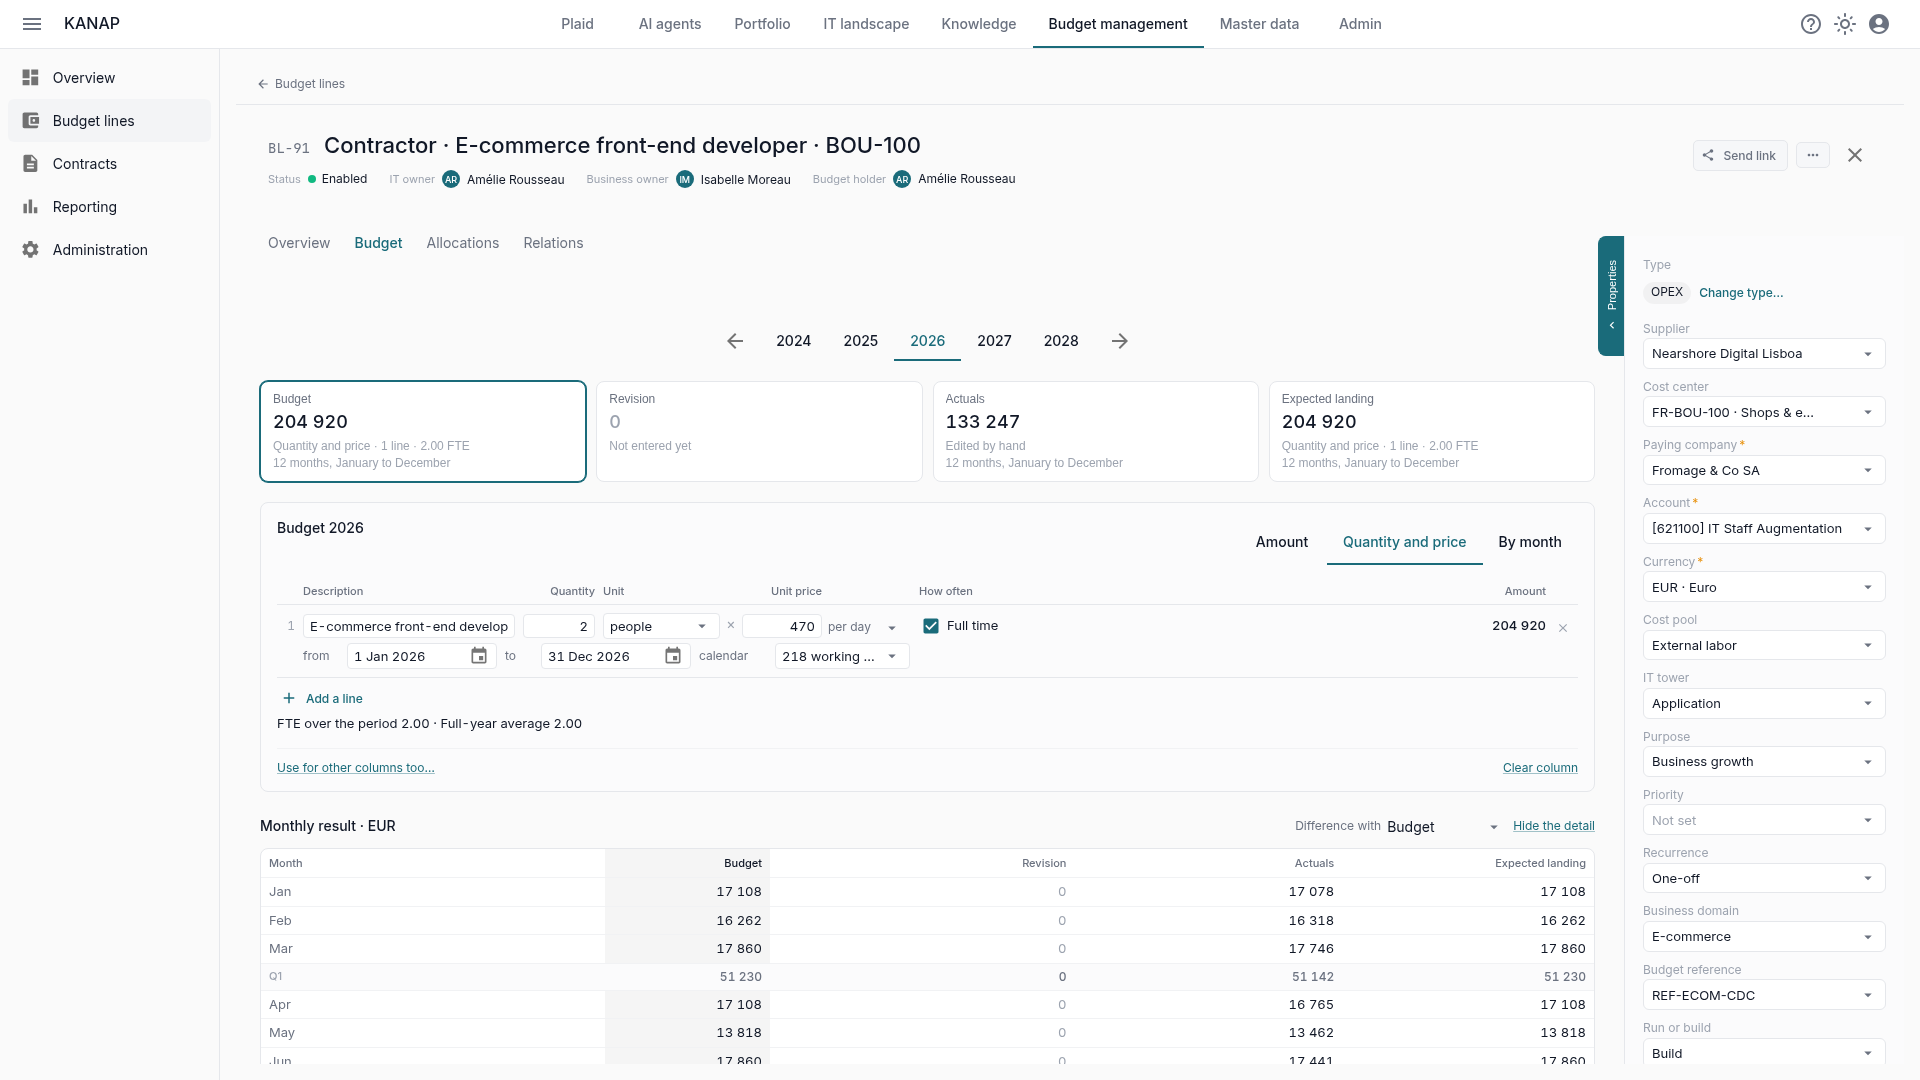Open the Supplier Nearshore Digital Lisboa dropdown

1764,354
